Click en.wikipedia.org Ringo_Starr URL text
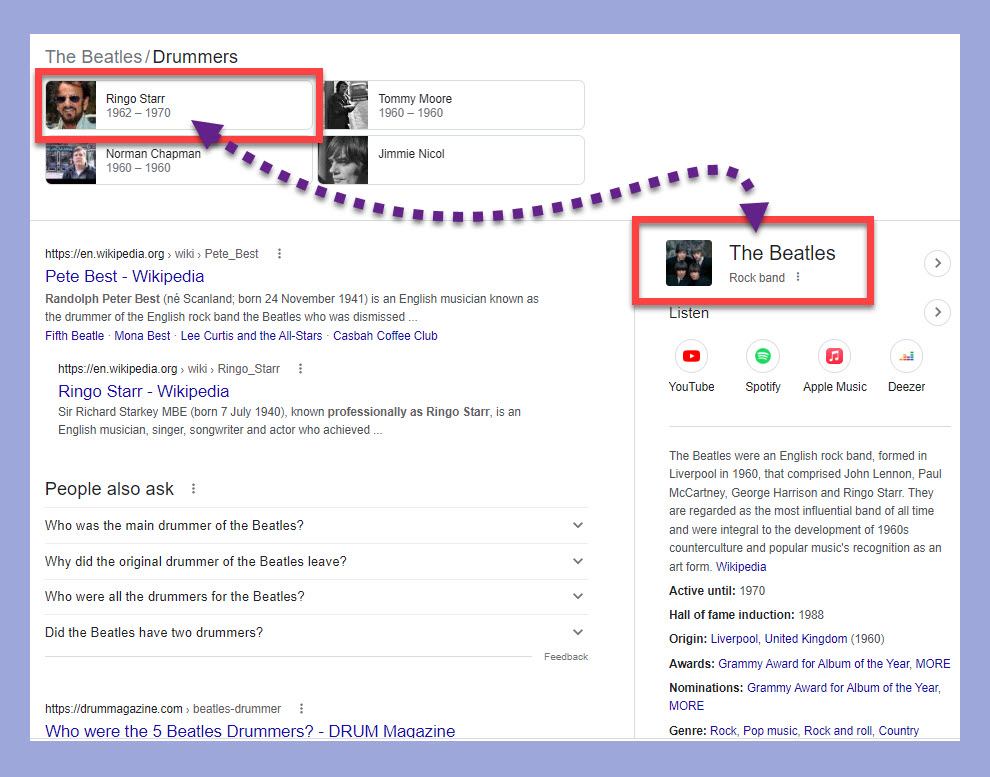 coord(169,369)
